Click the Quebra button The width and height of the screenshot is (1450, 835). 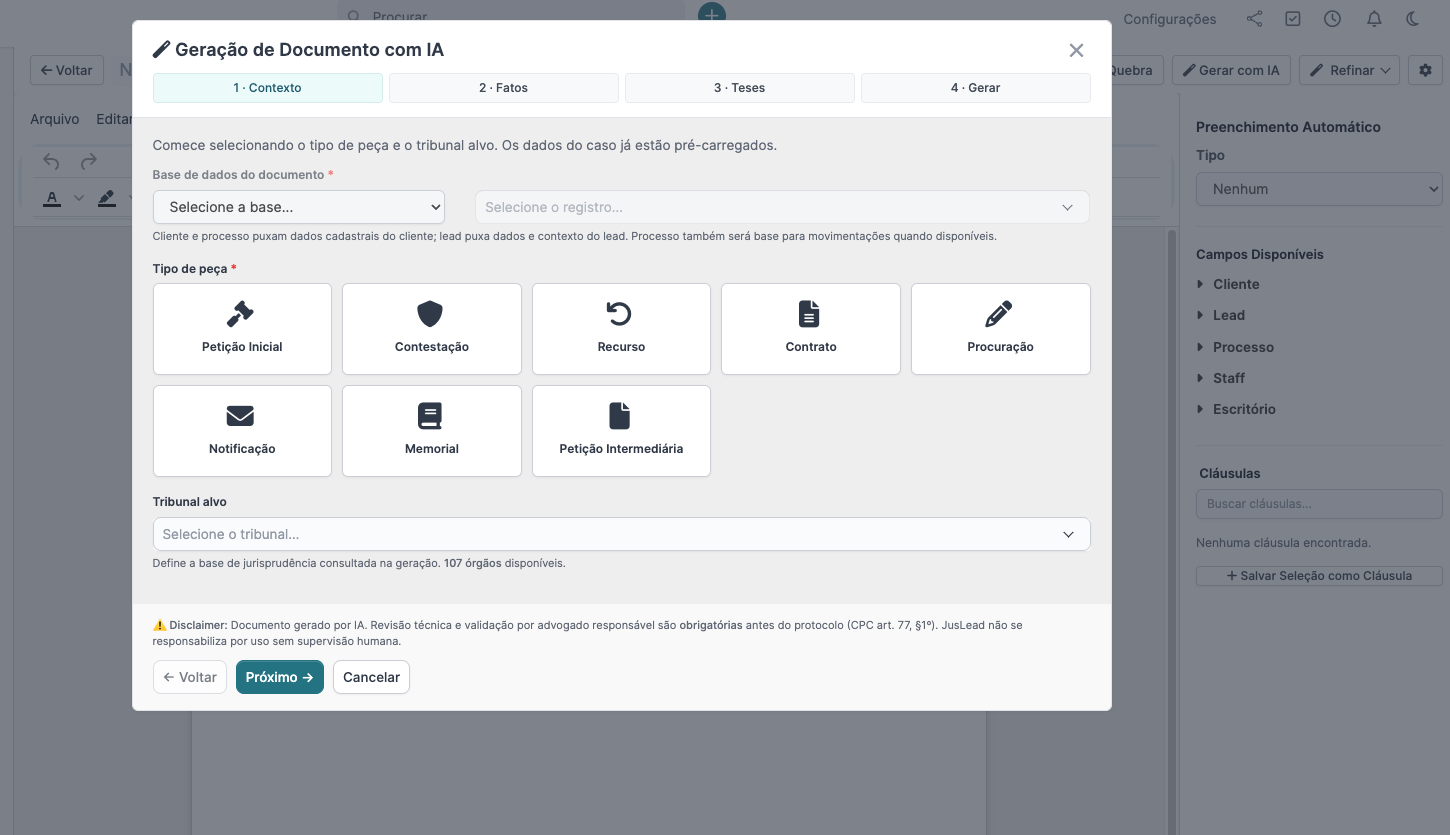point(1137,70)
